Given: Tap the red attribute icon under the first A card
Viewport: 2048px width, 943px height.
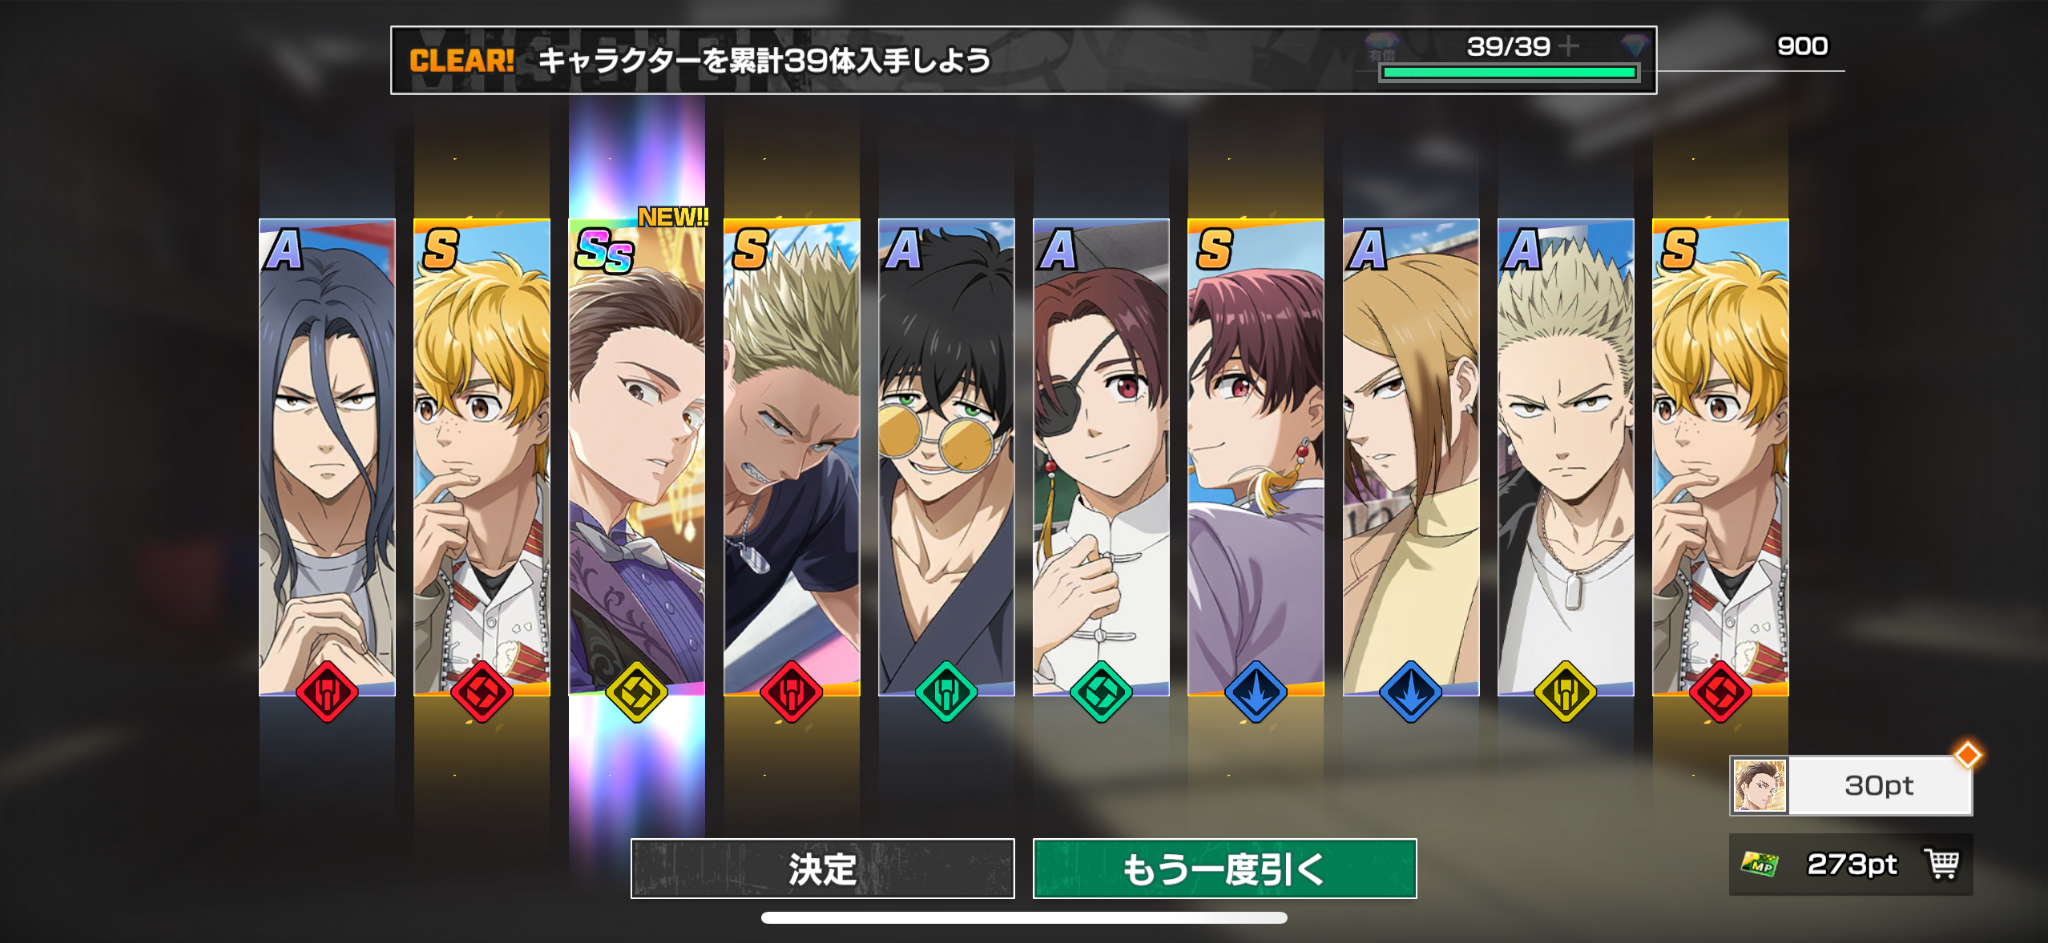Looking at the screenshot, I should tap(327, 692).
